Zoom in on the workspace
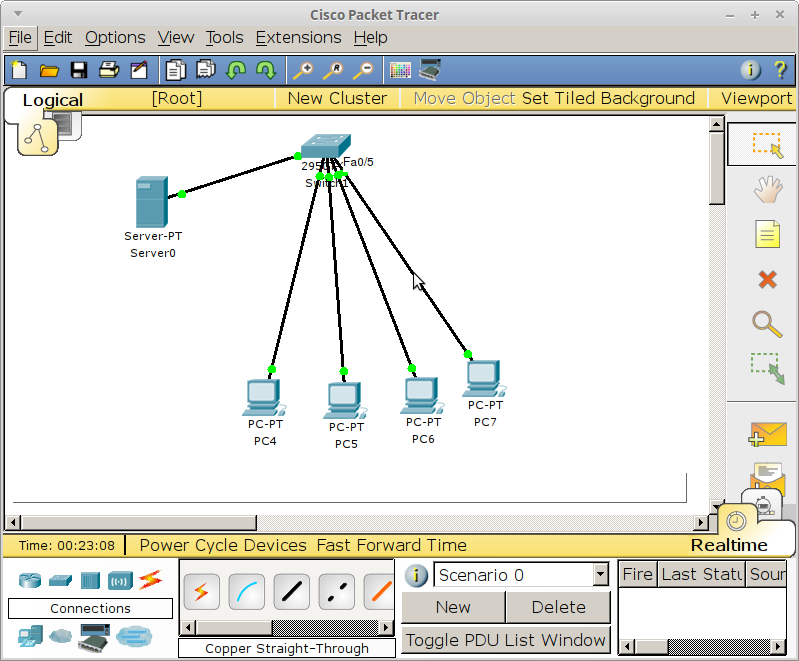The height and width of the screenshot is (661, 799). [x=303, y=70]
